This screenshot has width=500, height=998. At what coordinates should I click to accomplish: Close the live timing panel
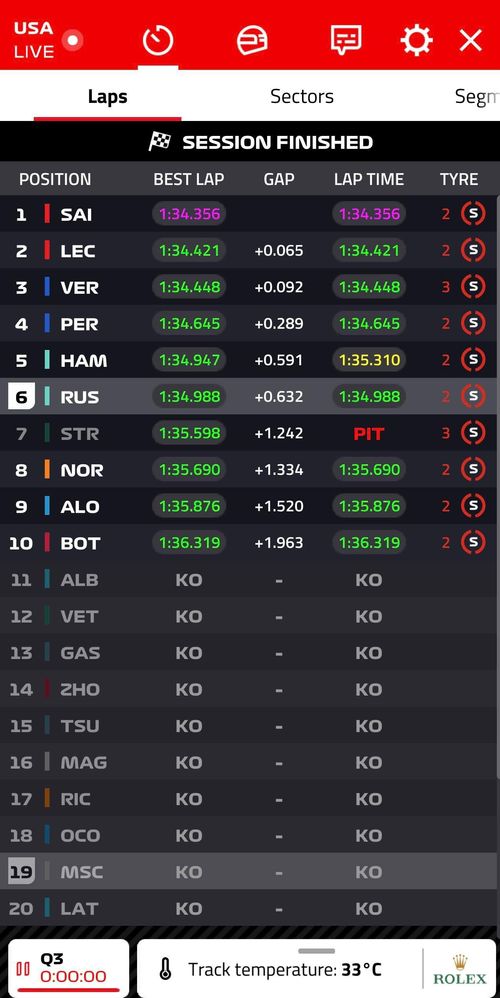point(471,41)
